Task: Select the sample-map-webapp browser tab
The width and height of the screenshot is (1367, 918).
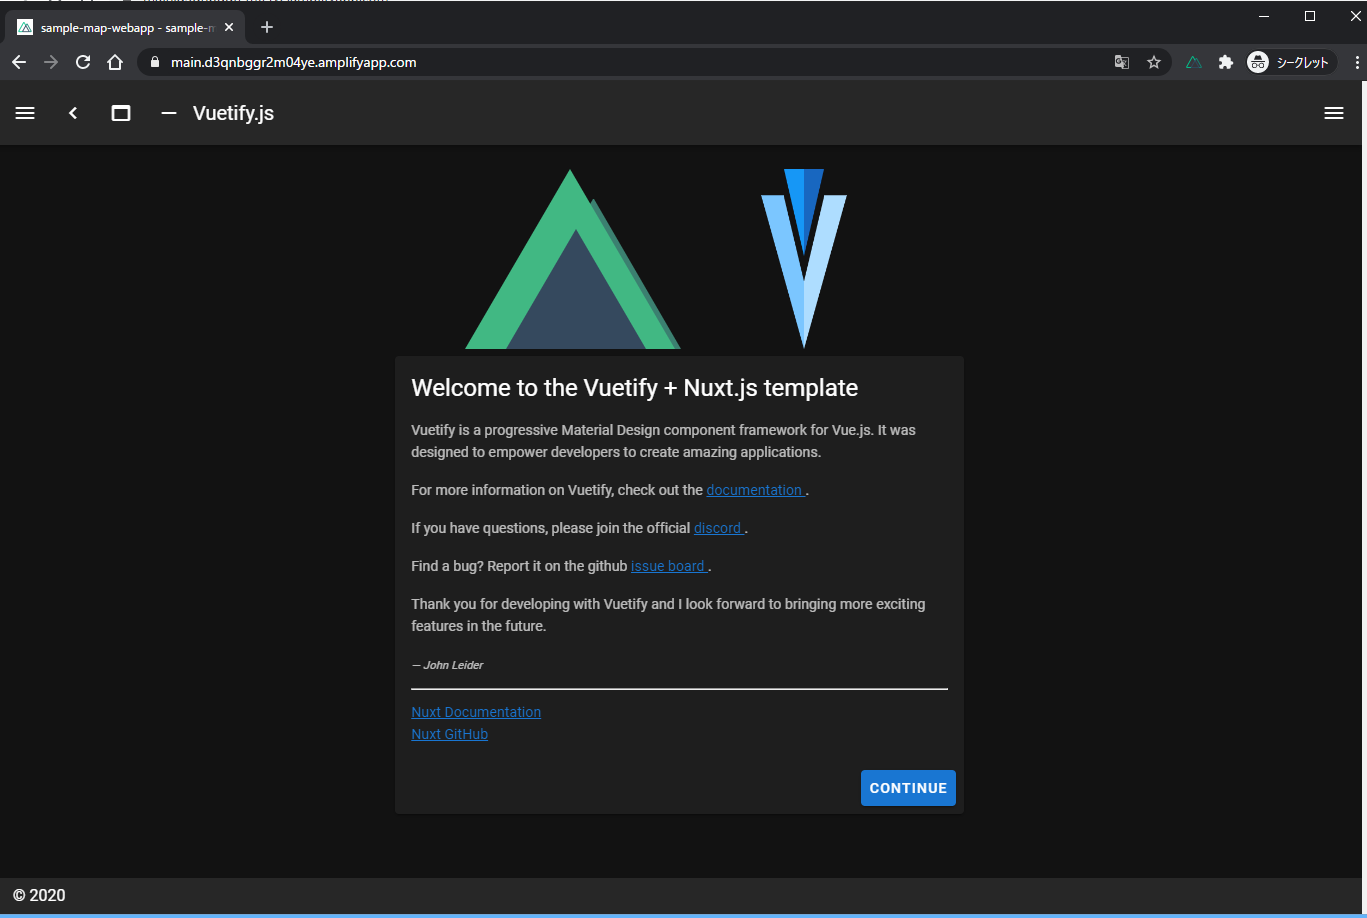Action: [125, 27]
